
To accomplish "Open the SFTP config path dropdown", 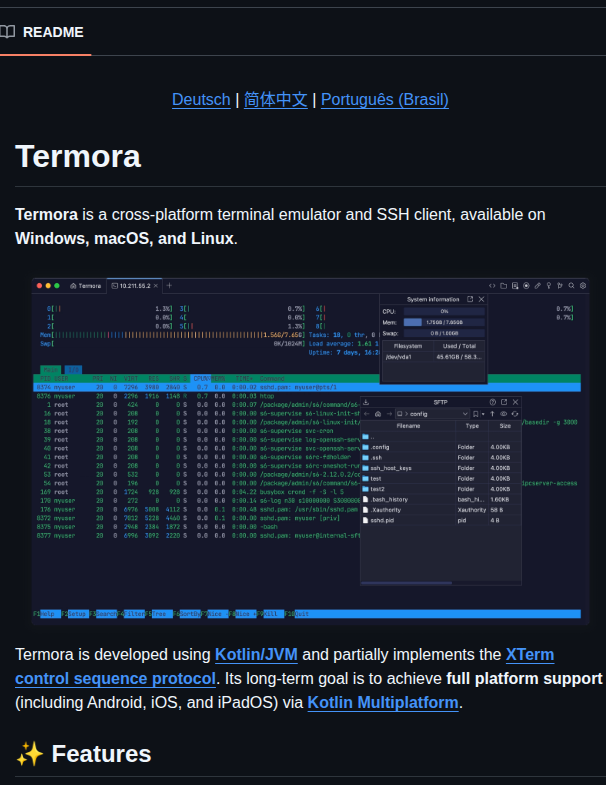I will pyautogui.click(x=465, y=414).
